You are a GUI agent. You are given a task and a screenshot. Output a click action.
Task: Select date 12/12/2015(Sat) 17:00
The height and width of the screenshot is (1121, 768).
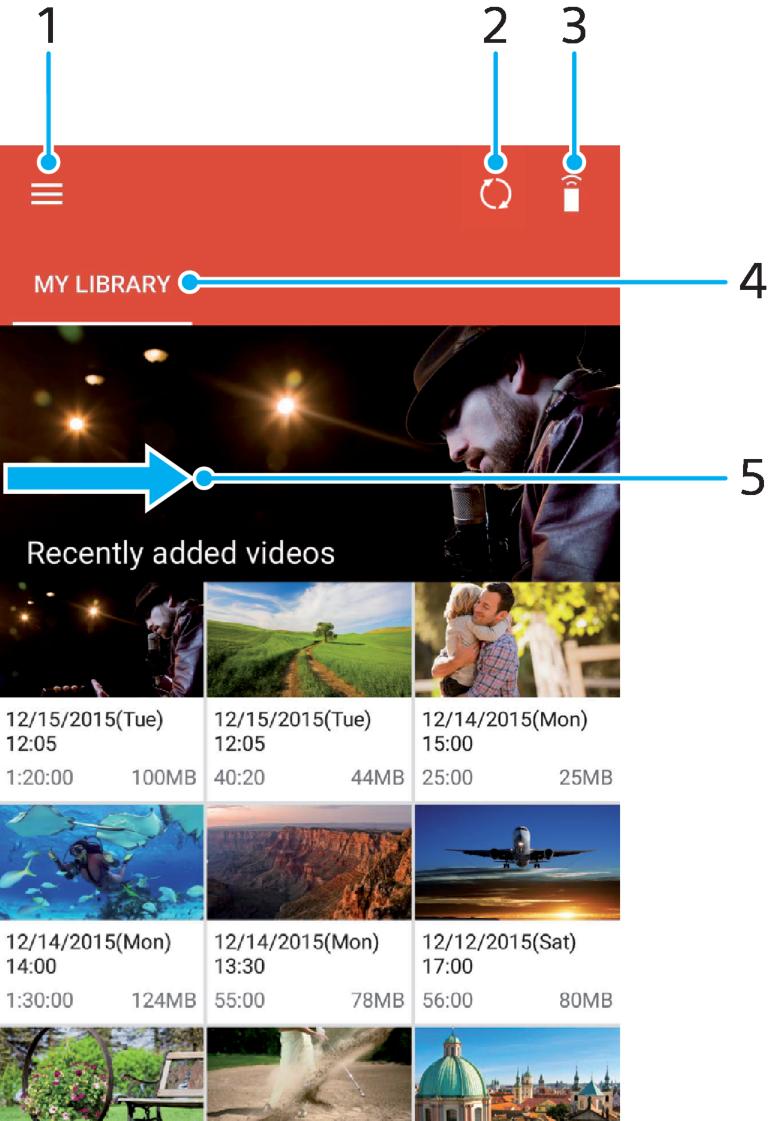click(499, 954)
